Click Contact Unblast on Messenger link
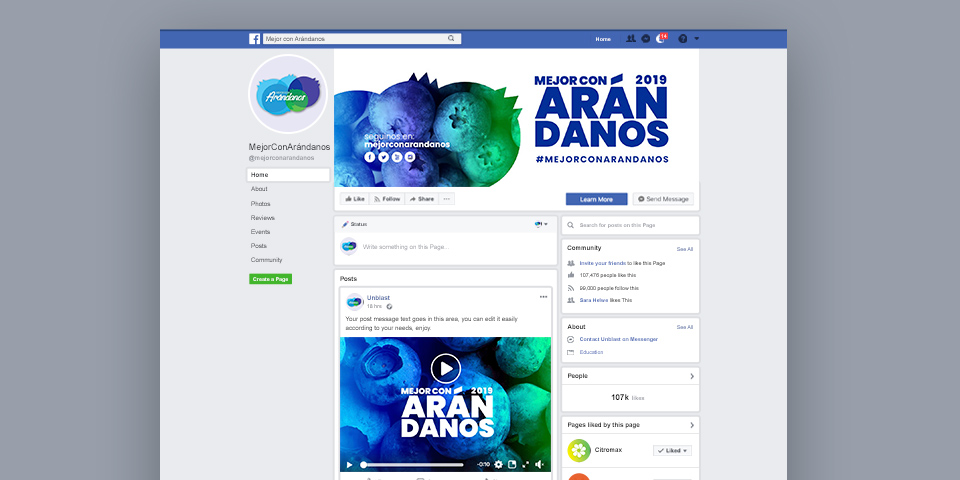 (618, 339)
